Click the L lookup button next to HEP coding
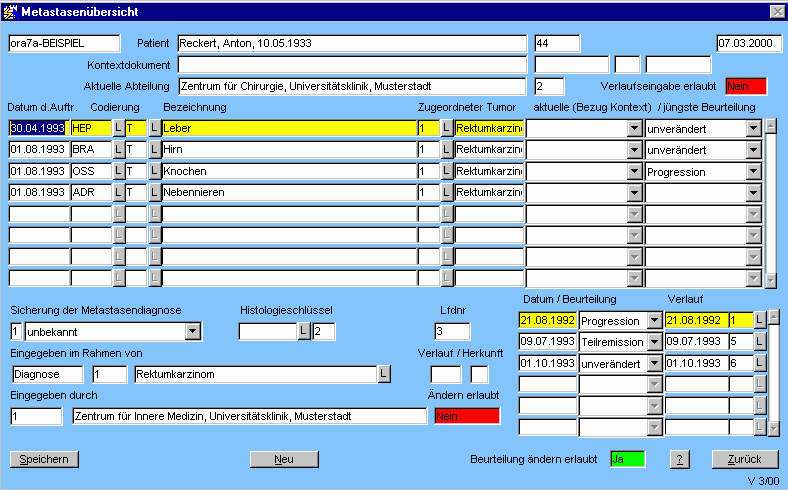Screen dimensions: 788x490 (118, 128)
